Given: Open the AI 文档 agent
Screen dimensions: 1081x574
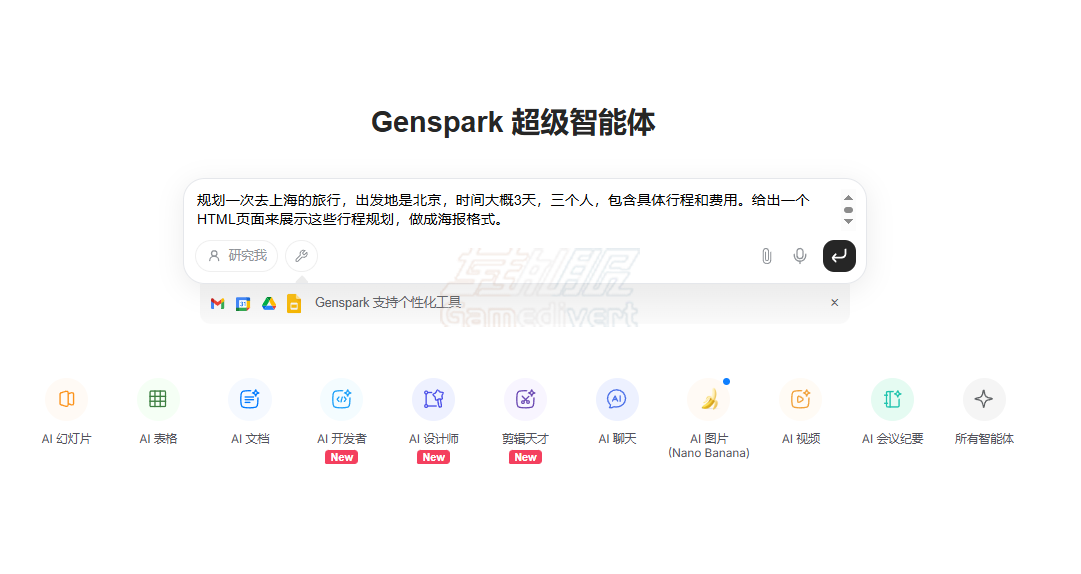Looking at the screenshot, I should tap(250, 399).
